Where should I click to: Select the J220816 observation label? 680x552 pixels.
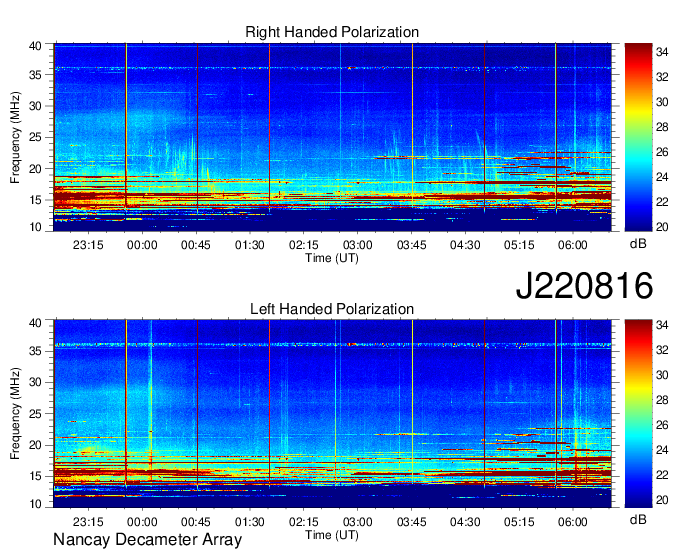584,285
